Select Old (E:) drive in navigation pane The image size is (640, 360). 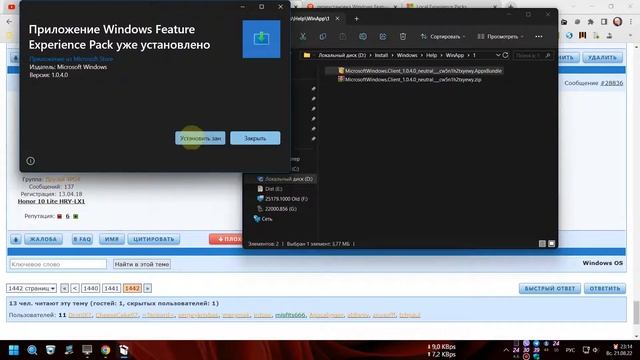click(269, 189)
